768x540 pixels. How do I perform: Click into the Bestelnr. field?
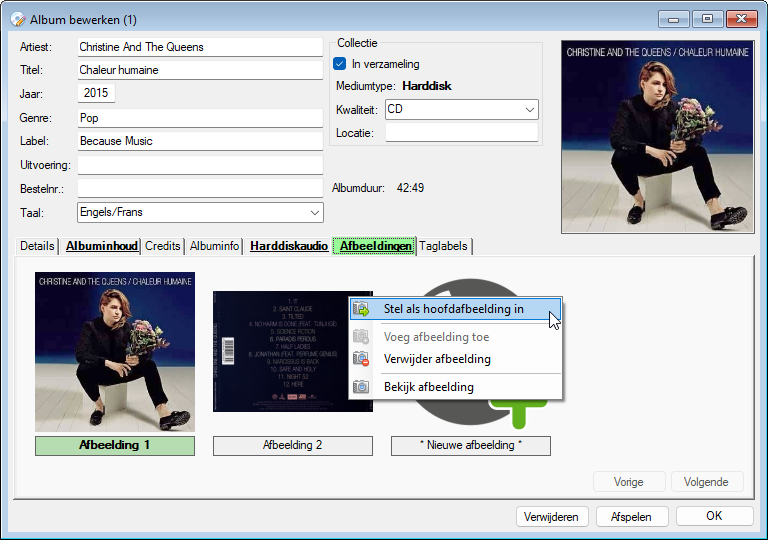point(200,189)
